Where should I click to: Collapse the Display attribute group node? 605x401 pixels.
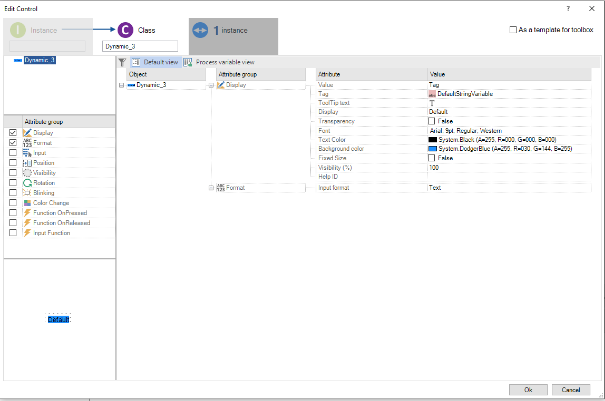(211, 85)
